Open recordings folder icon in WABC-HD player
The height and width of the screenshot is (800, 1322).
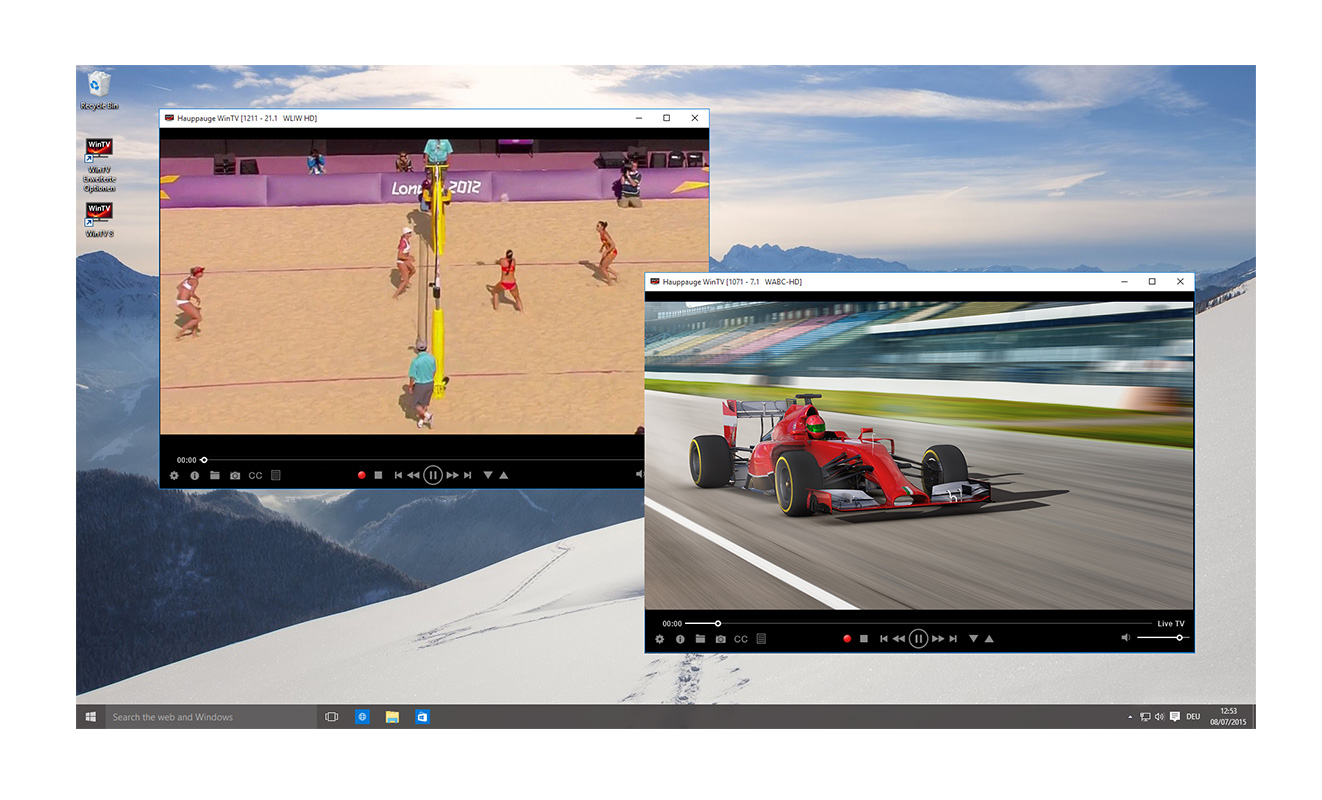pos(700,639)
